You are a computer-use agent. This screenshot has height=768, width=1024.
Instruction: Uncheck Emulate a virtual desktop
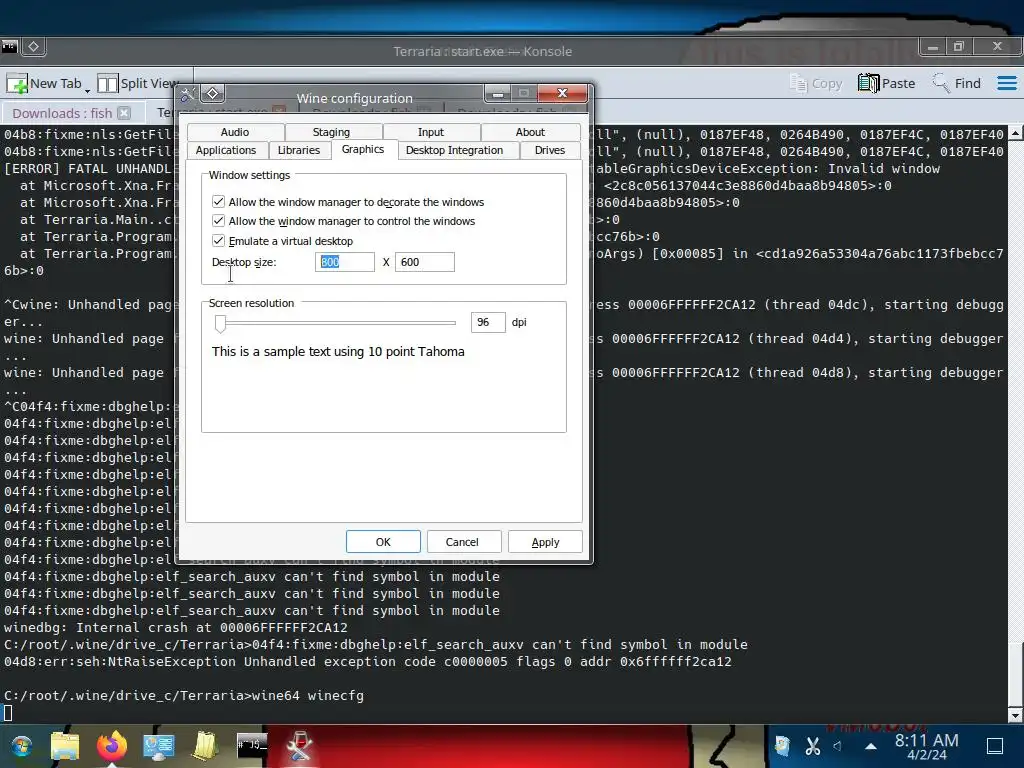click(x=218, y=240)
